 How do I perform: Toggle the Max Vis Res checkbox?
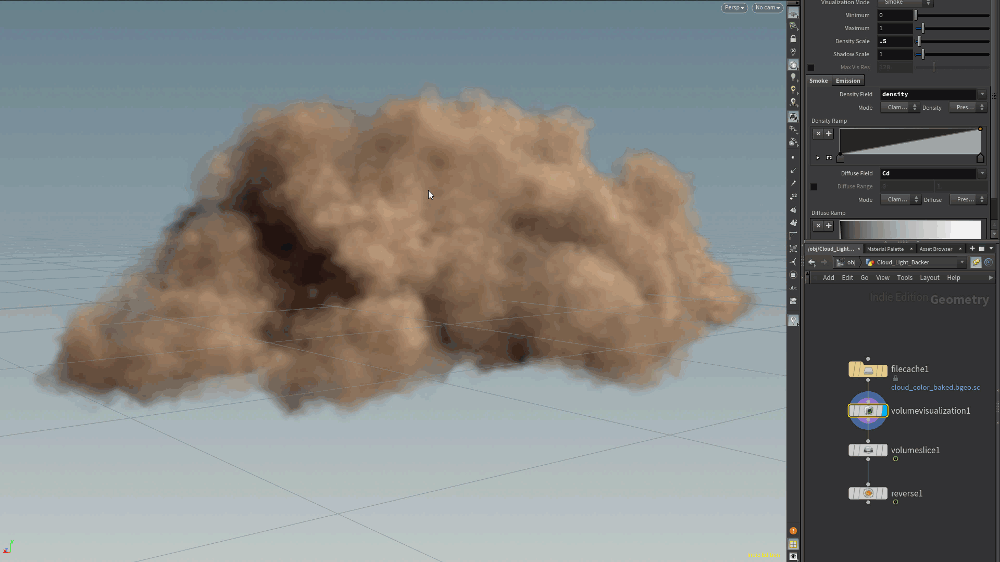coord(811,67)
